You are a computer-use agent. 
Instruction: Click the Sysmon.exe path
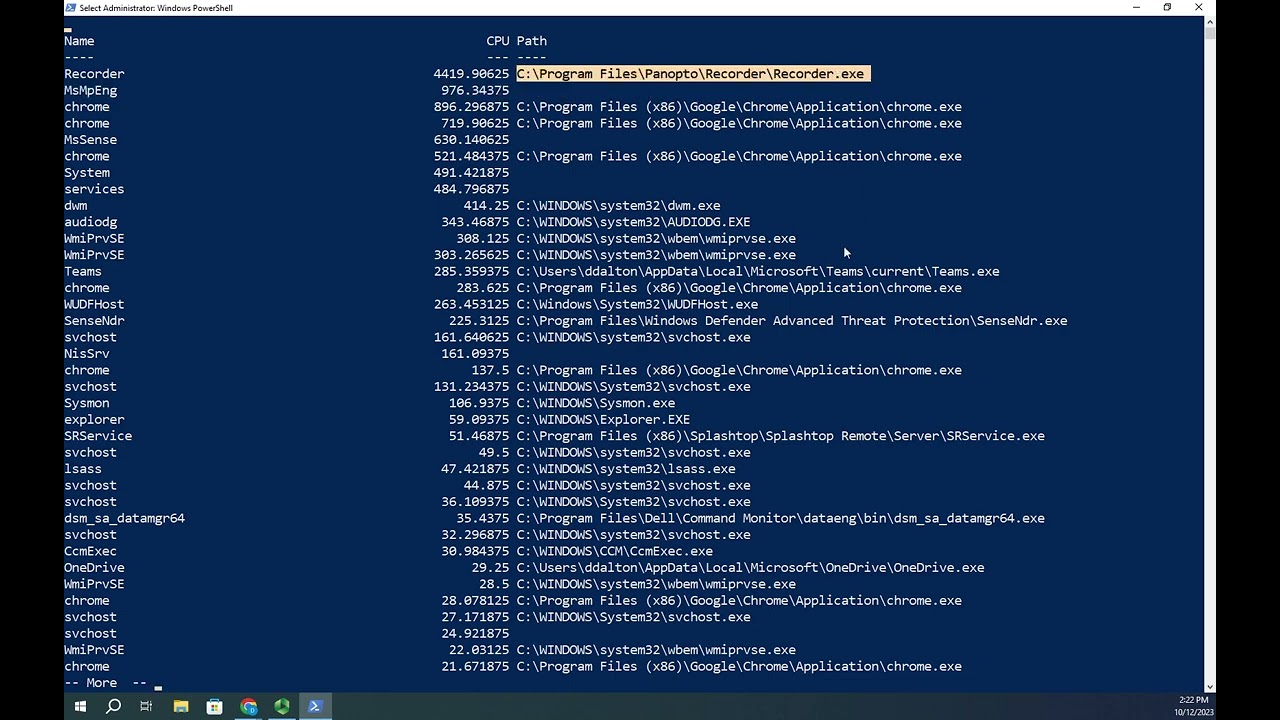coord(595,403)
